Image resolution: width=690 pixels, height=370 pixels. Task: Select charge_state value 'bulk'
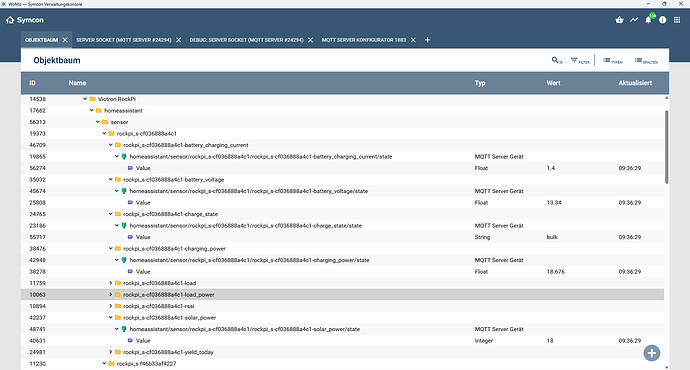pos(552,237)
